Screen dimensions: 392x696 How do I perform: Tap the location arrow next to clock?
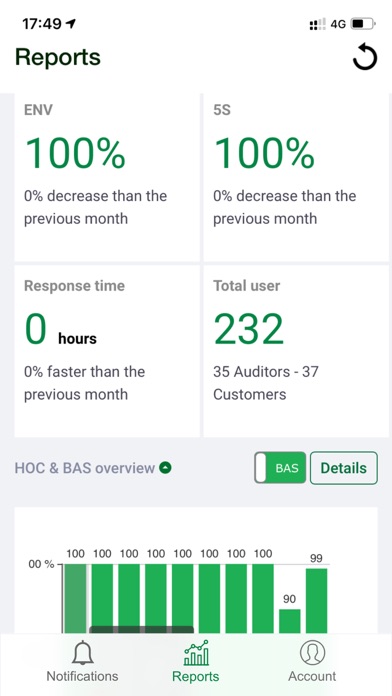pos(71,24)
